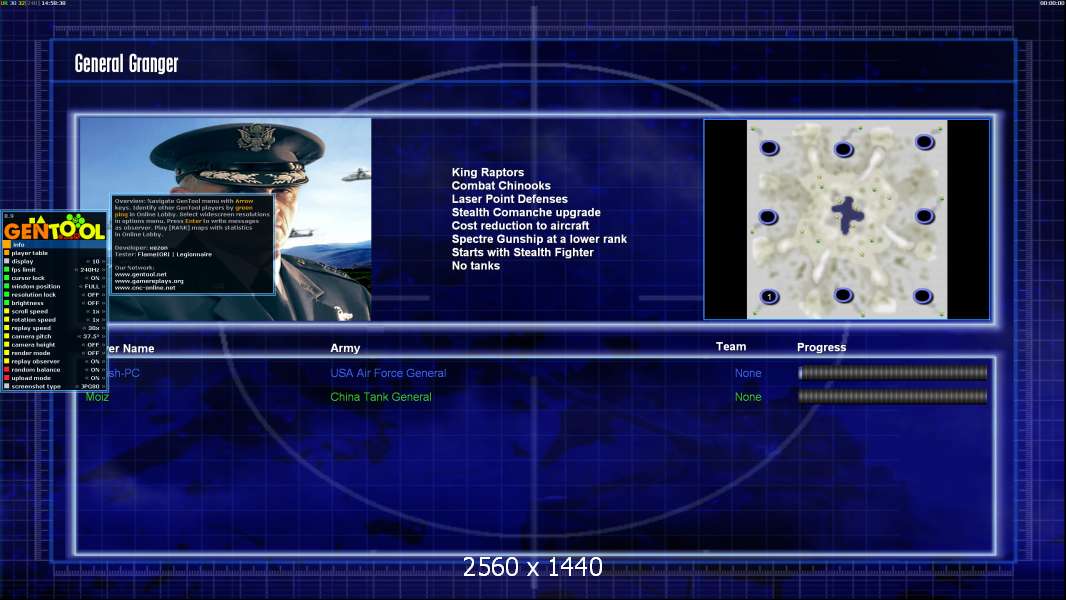Change the camera pitch 37.5° value
Image resolution: width=1066 pixels, height=600 pixels.
pyautogui.click(x=91, y=336)
